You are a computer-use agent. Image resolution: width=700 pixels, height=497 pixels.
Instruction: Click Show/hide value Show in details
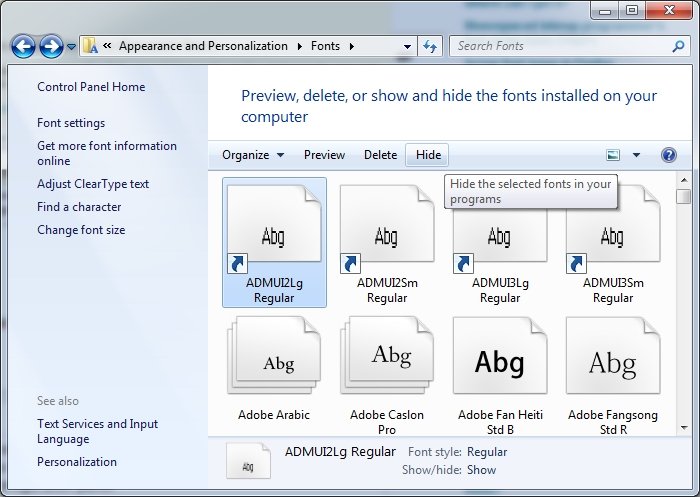tap(481, 470)
